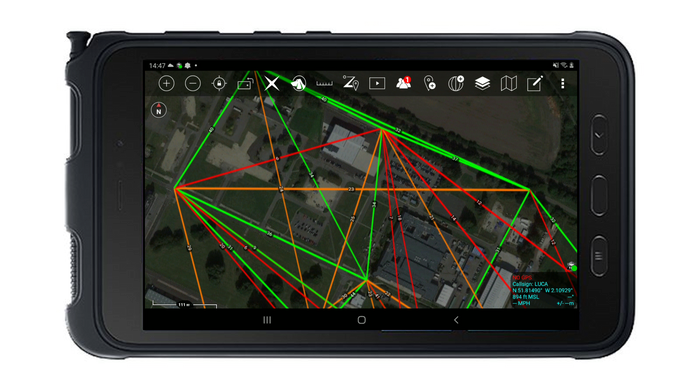Open contacts icon with red notification badge
This screenshot has width=700, height=375.
403,83
